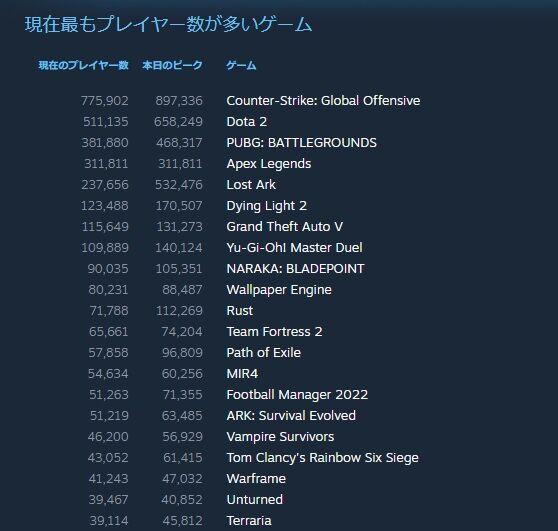Select ARK current count 51,219
This screenshot has width=558, height=531.
pyautogui.click(x=109, y=416)
